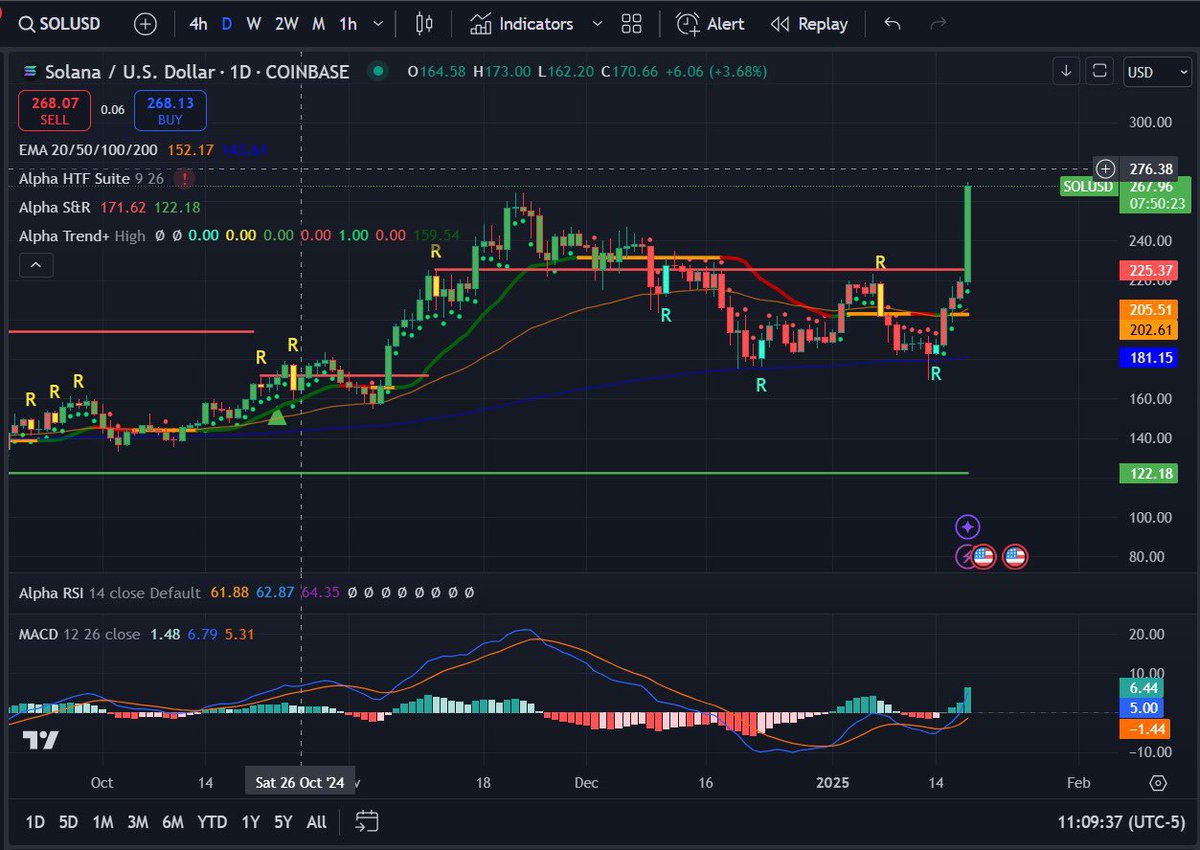This screenshot has width=1200, height=850.
Task: Start bar Replay mode
Action: [x=809, y=24]
